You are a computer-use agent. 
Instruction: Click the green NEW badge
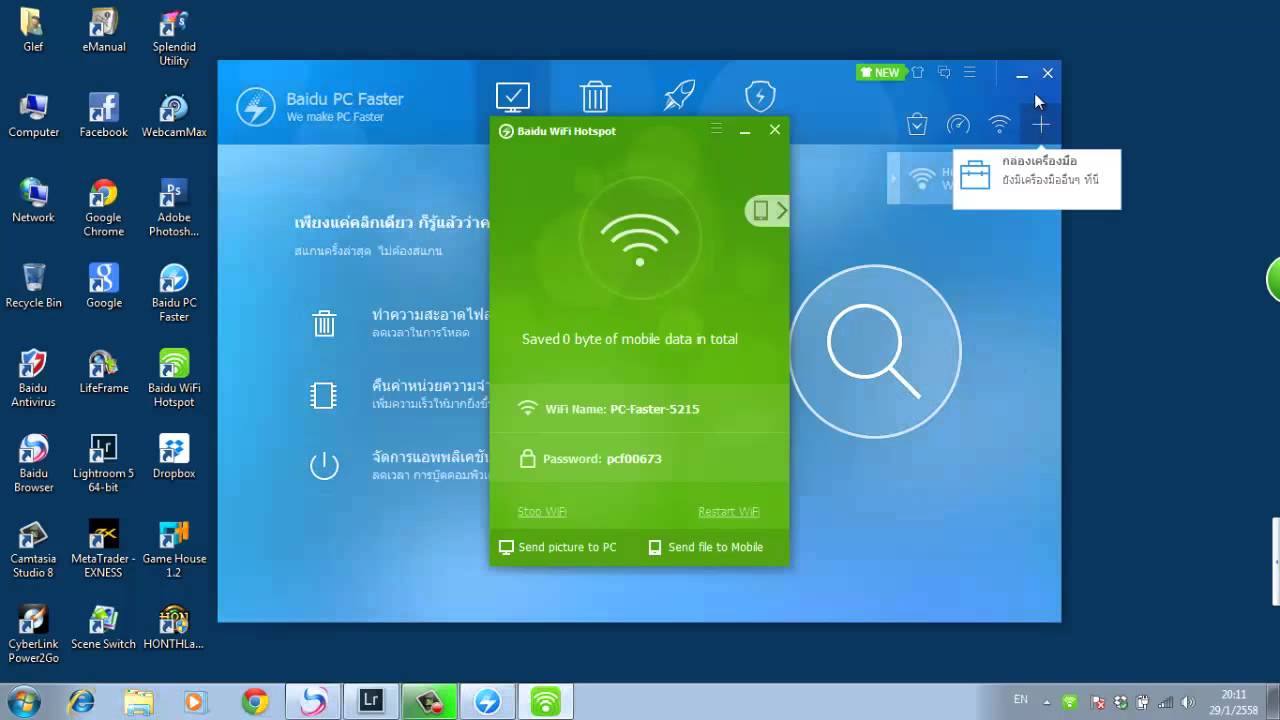pyautogui.click(x=881, y=72)
